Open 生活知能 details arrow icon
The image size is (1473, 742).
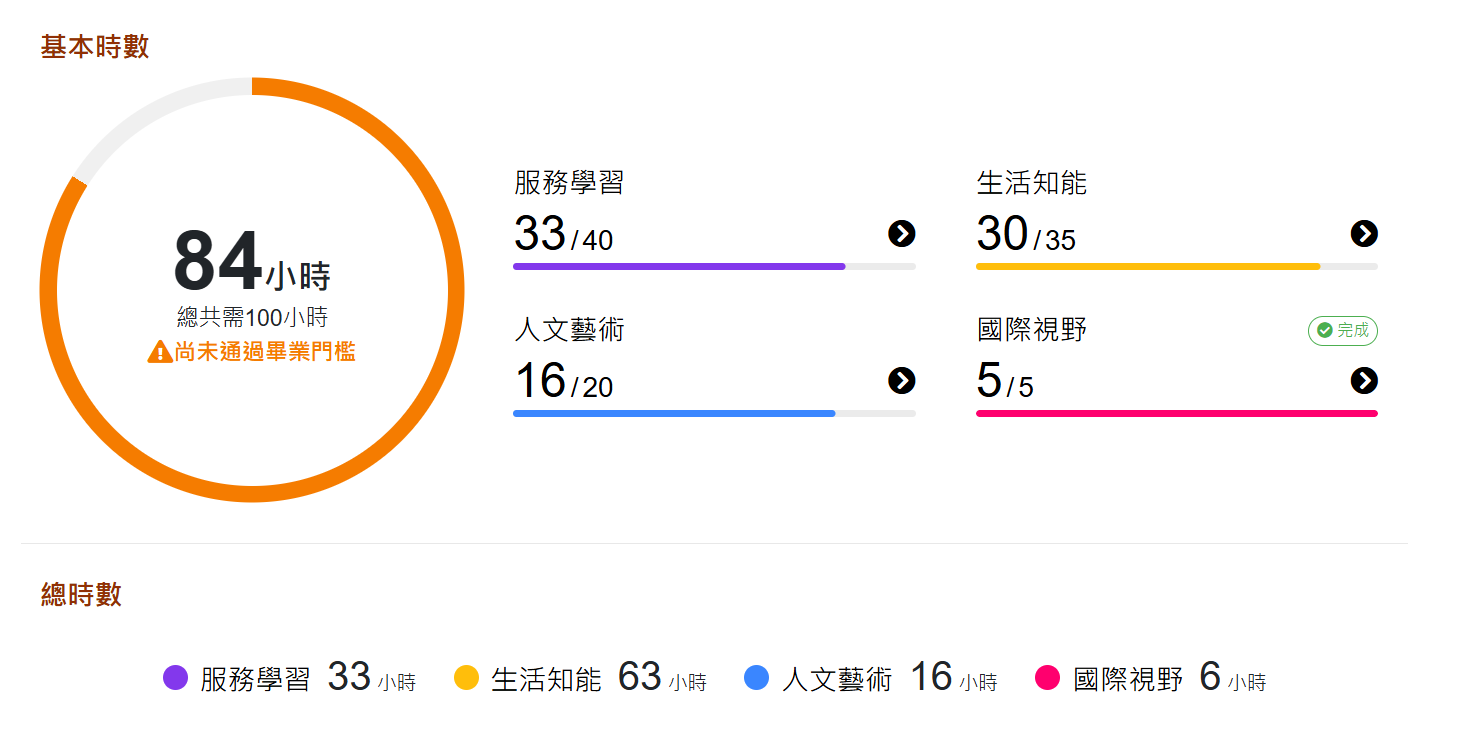pyautogui.click(x=1364, y=234)
